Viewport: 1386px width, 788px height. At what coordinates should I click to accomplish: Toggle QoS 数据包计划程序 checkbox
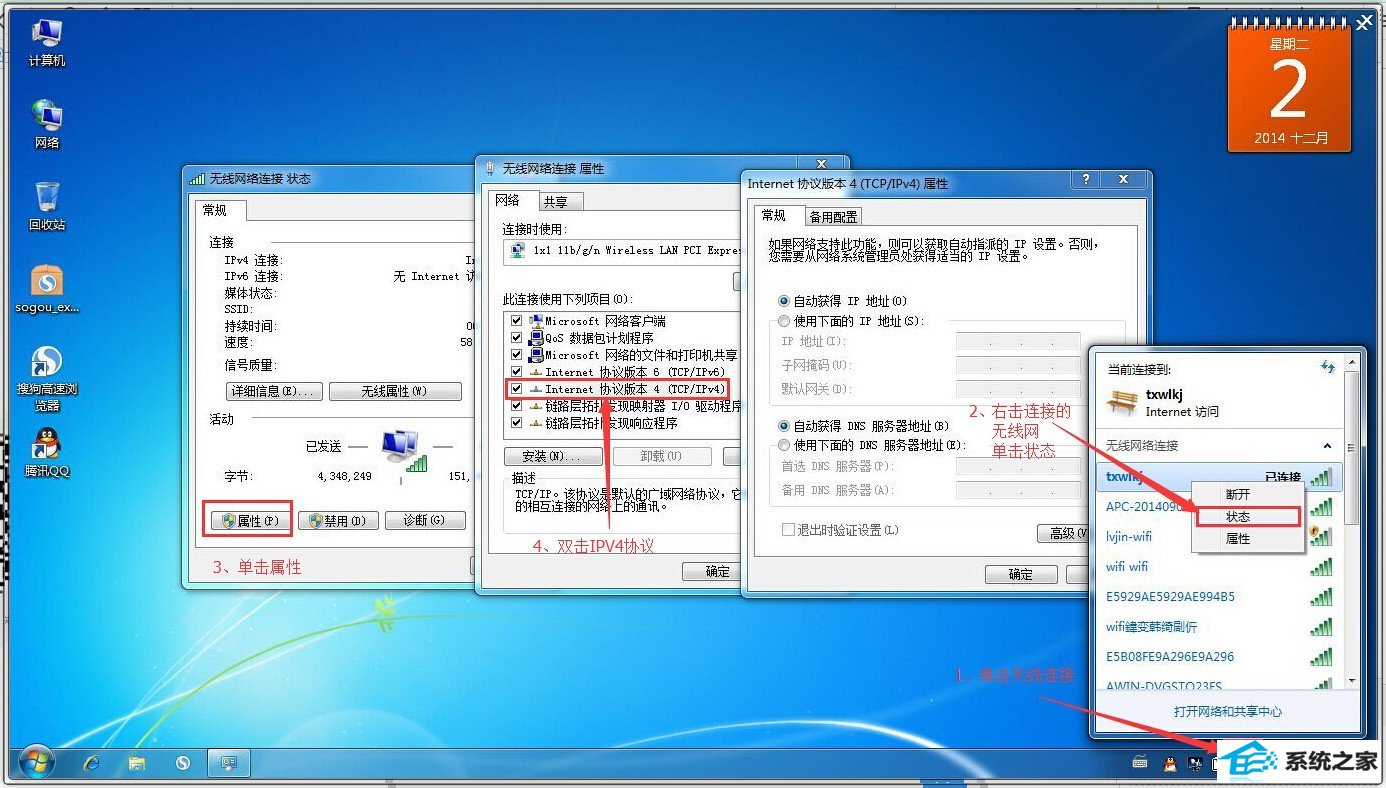click(517, 338)
